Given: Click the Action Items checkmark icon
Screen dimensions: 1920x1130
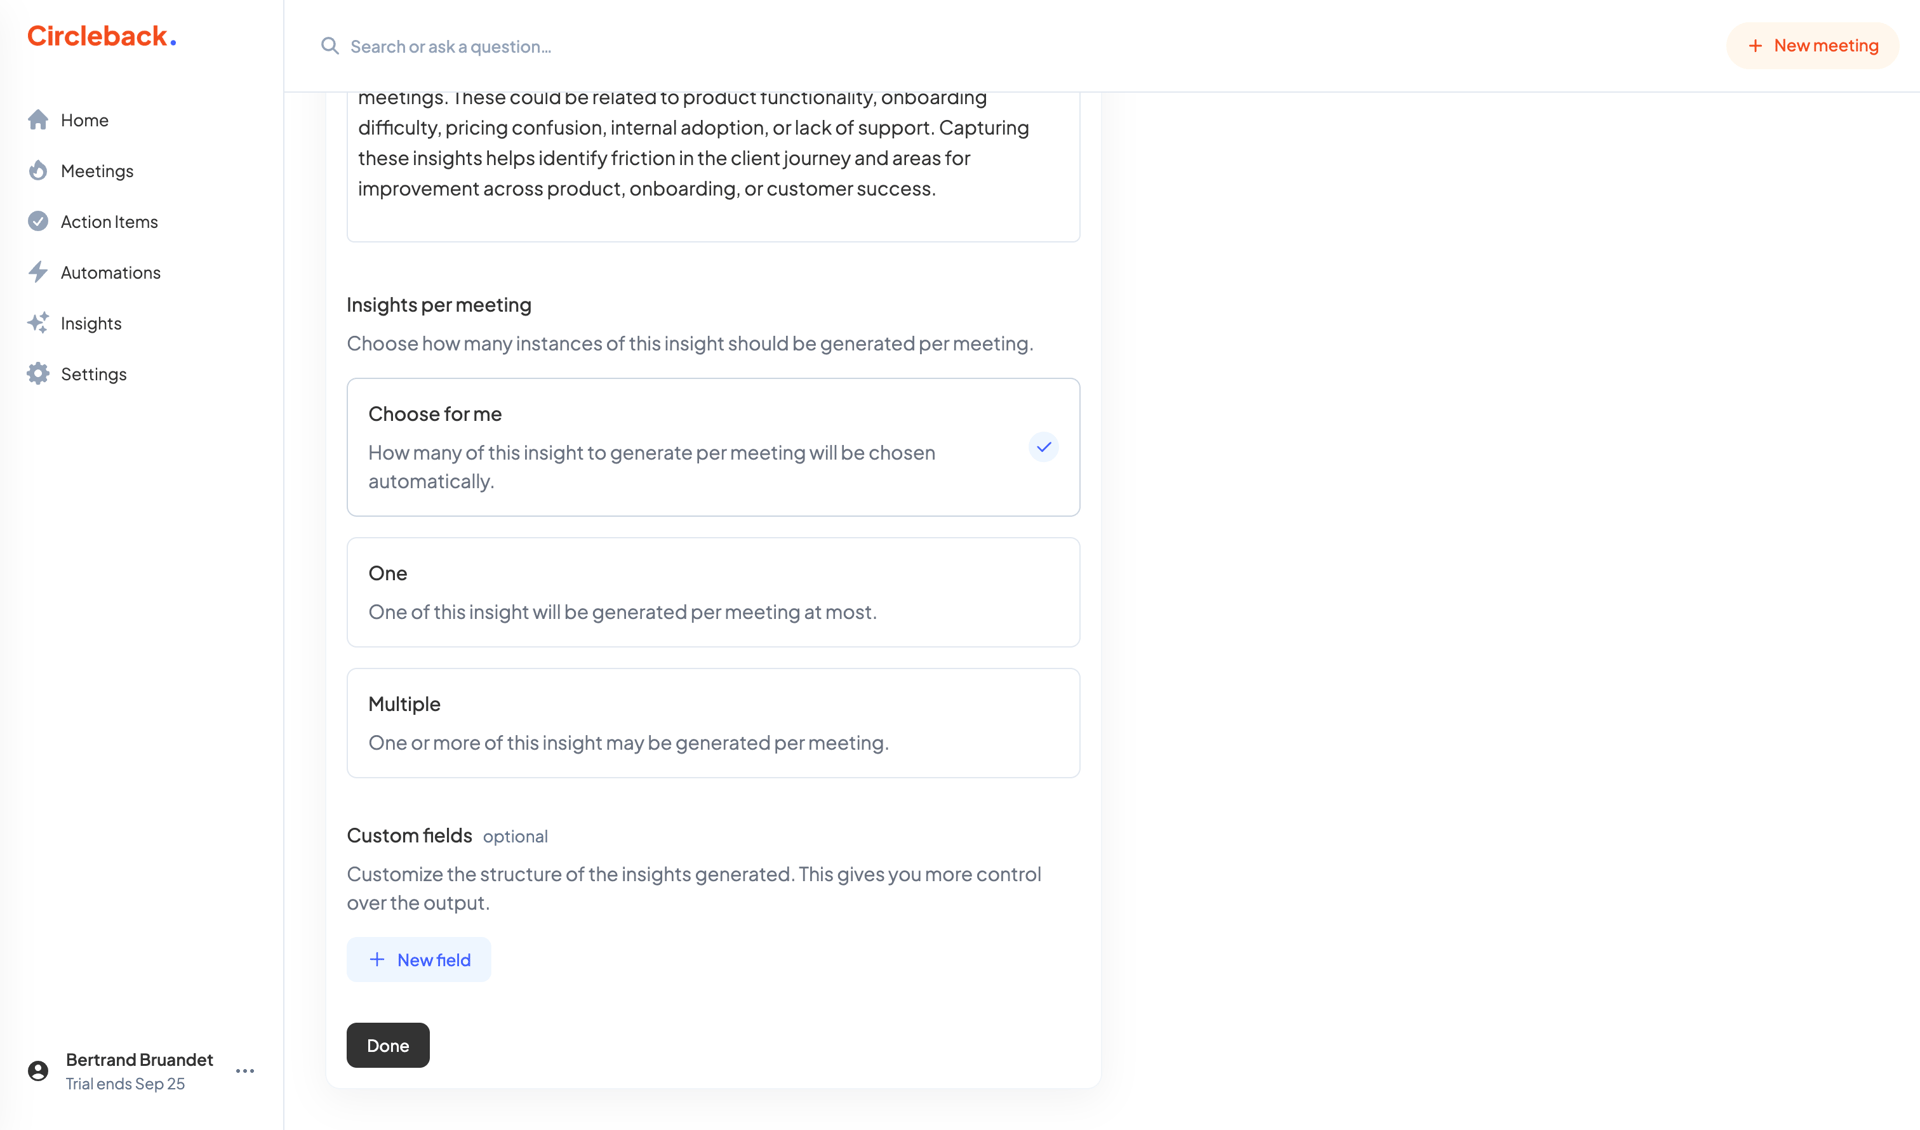Looking at the screenshot, I should pos(38,221).
